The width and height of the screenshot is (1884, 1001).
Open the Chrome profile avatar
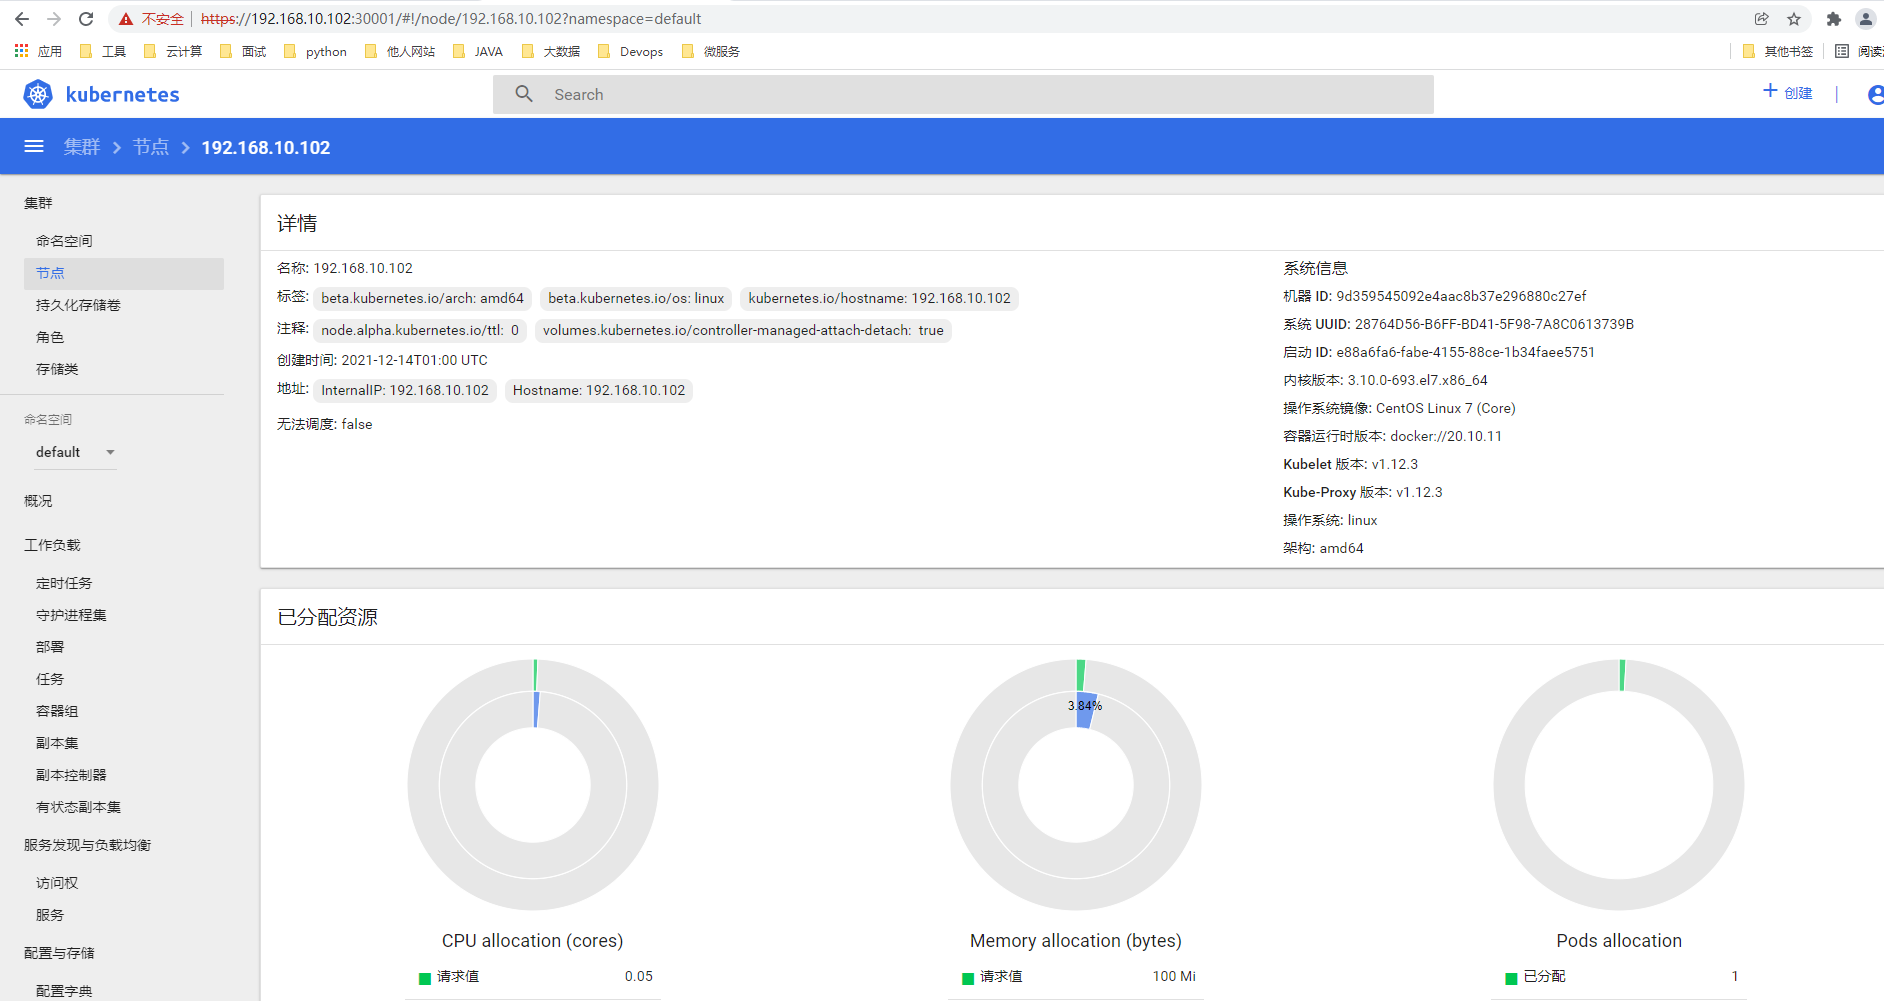[1866, 19]
